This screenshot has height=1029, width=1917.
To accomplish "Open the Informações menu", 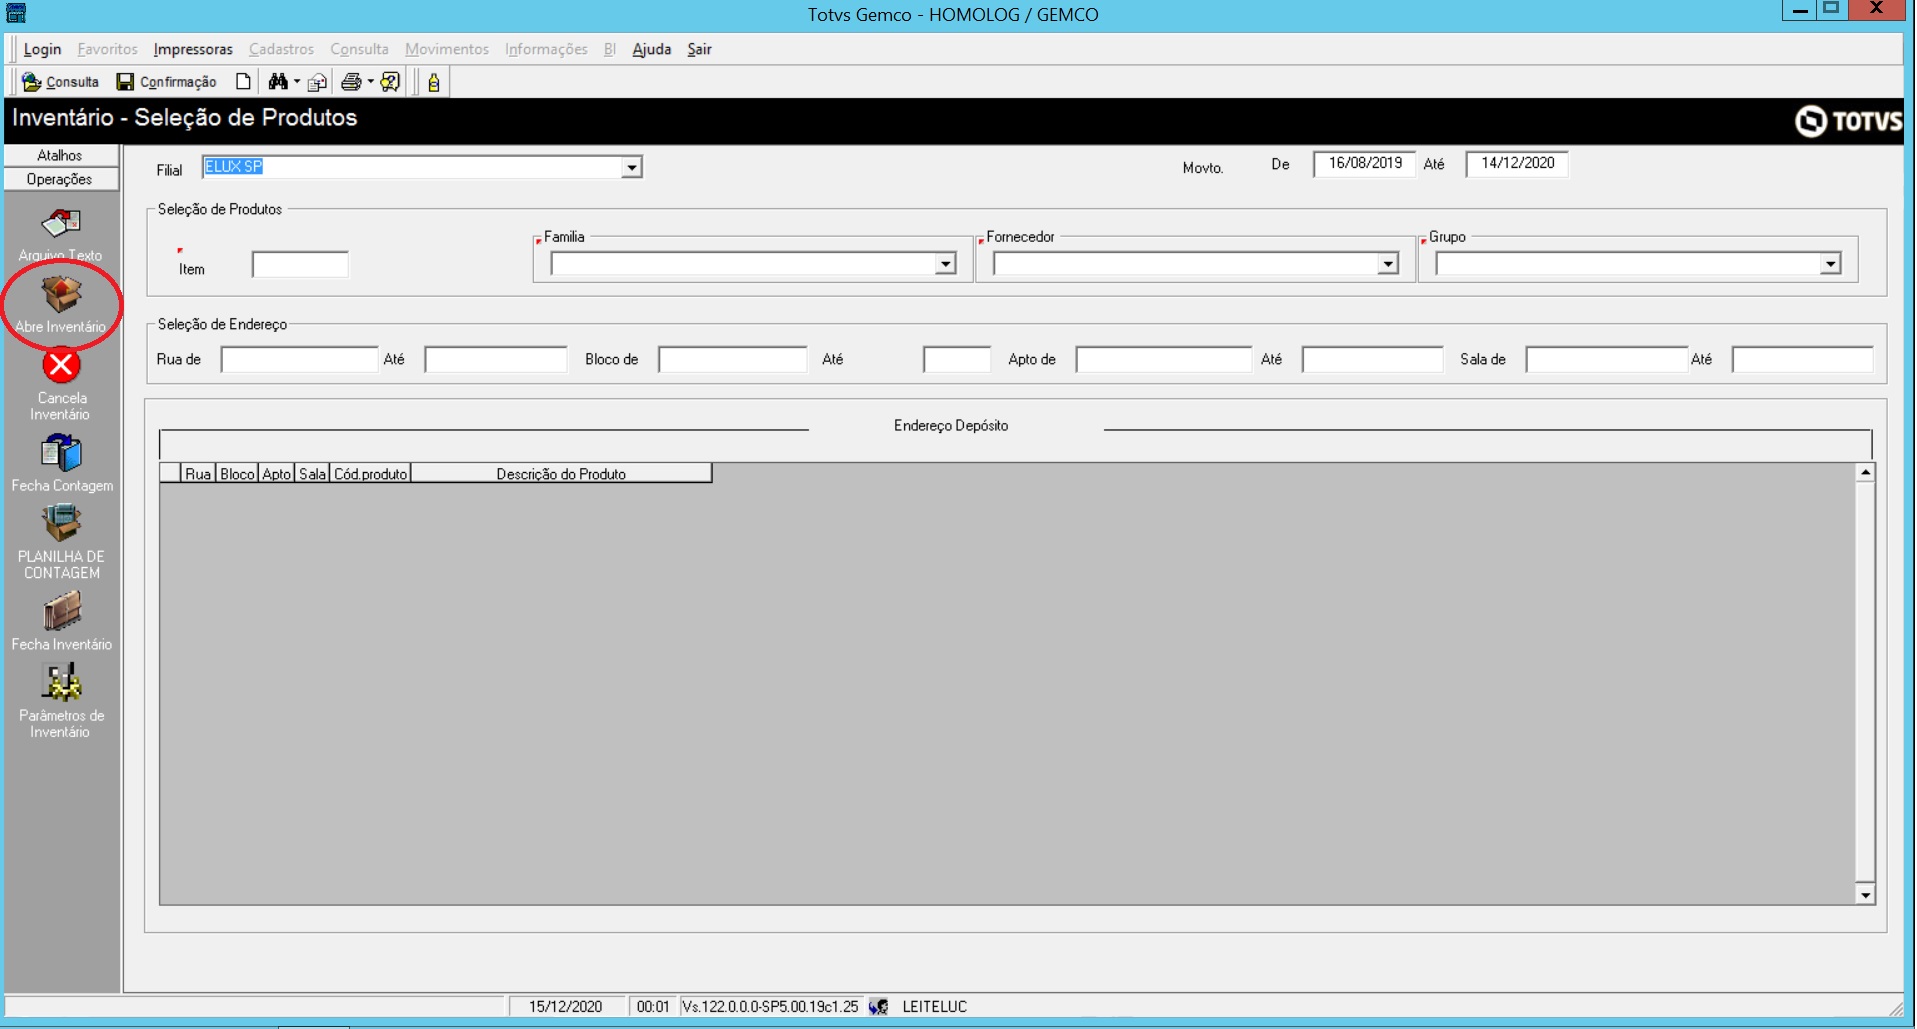I will [x=546, y=49].
